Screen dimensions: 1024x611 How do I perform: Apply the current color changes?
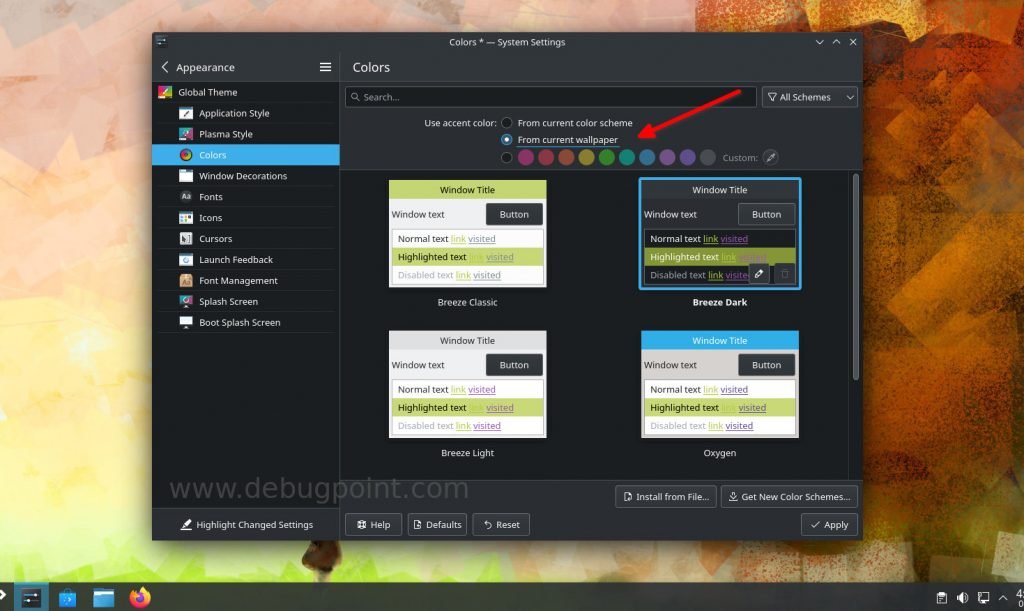(x=828, y=524)
